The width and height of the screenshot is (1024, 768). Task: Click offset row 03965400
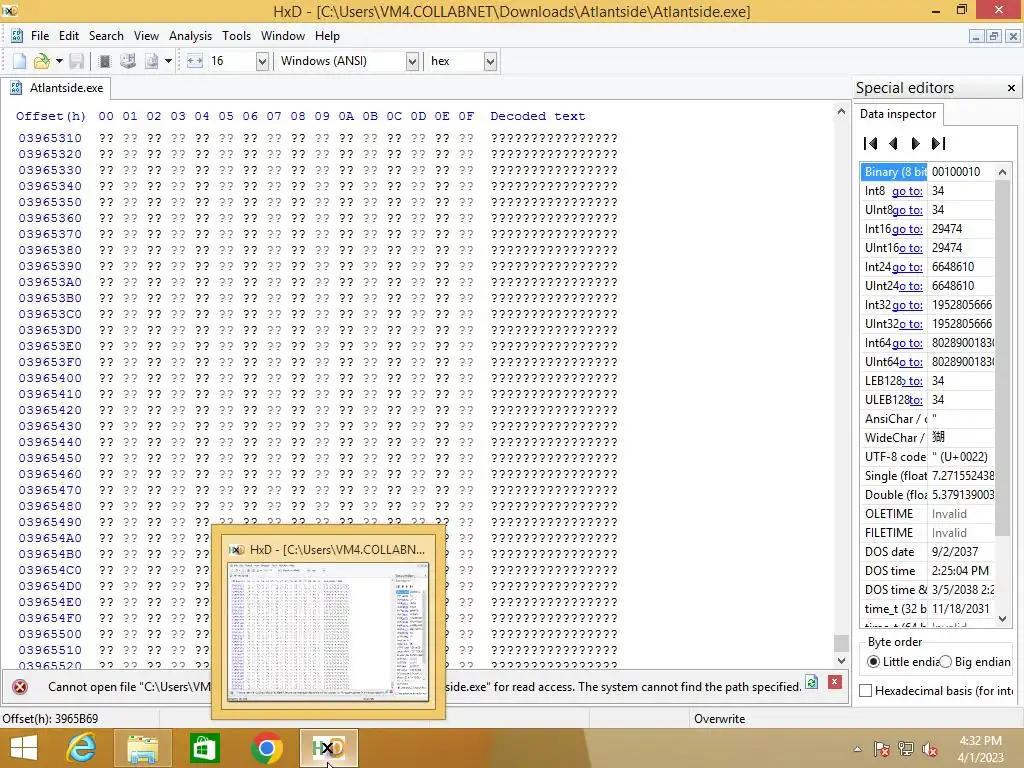(x=50, y=378)
